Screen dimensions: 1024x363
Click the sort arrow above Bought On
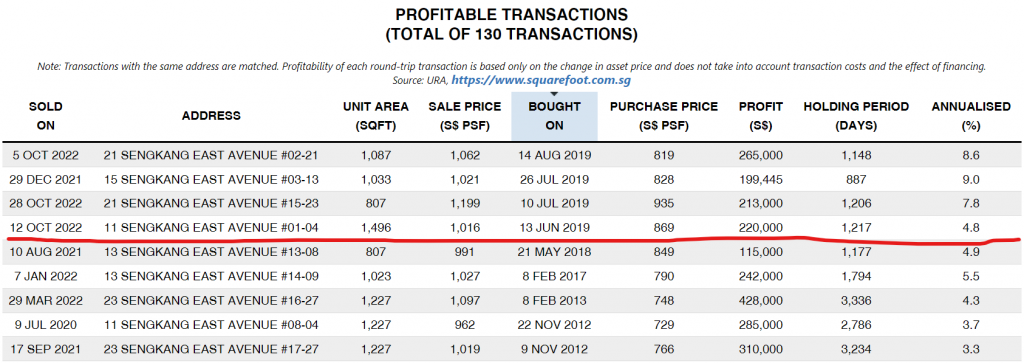tap(554, 95)
